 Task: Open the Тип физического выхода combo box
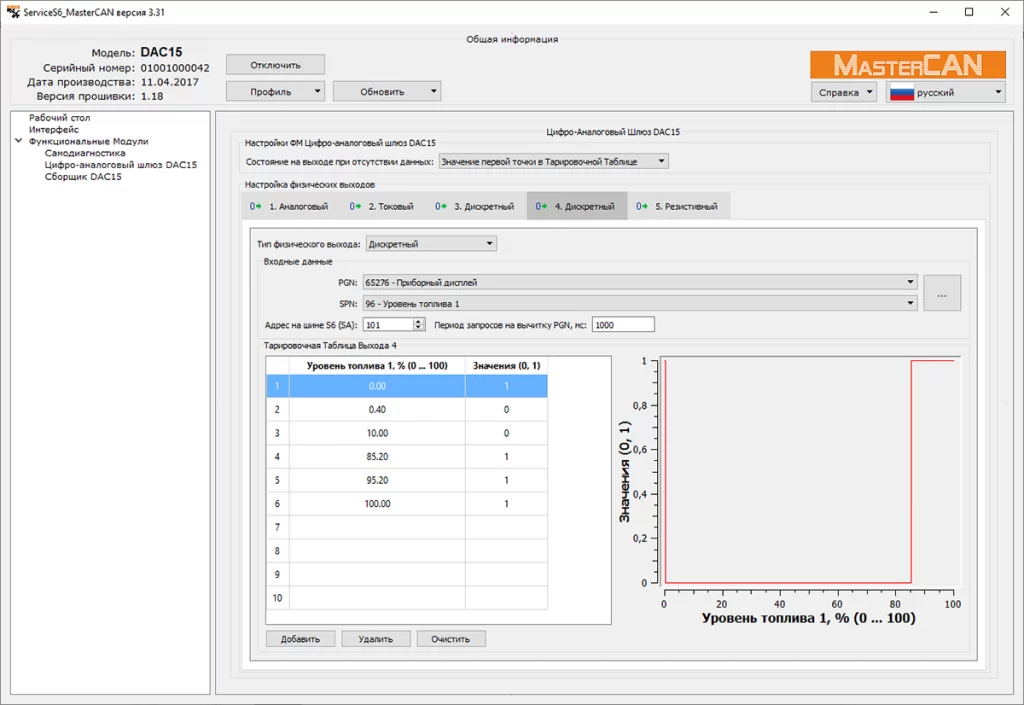point(431,243)
